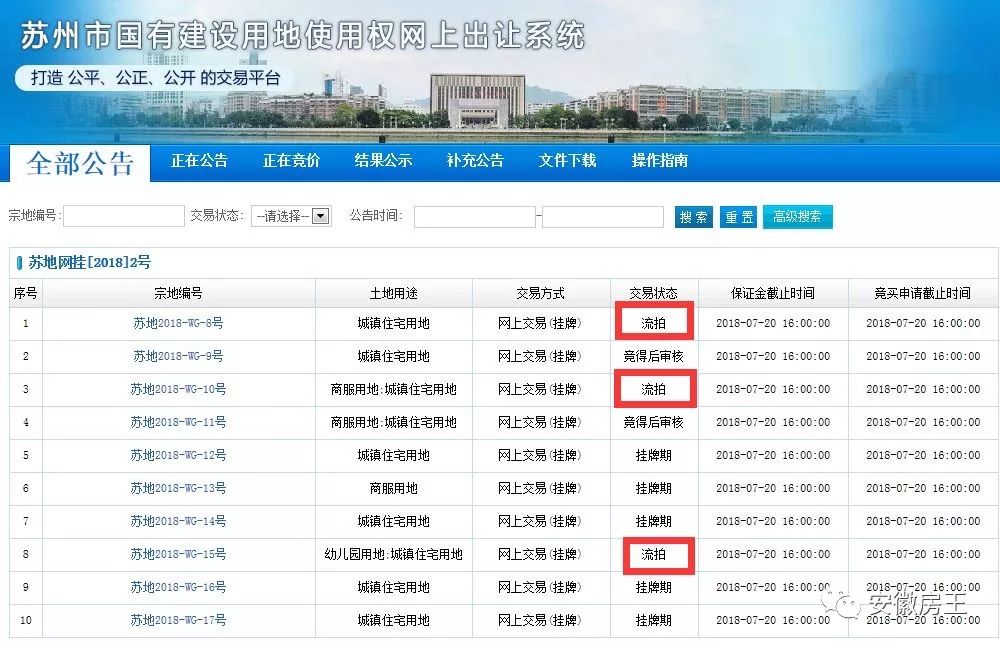This screenshot has height=648, width=1000.
Task: Click the 公告时间 start date field
Action: [474, 217]
